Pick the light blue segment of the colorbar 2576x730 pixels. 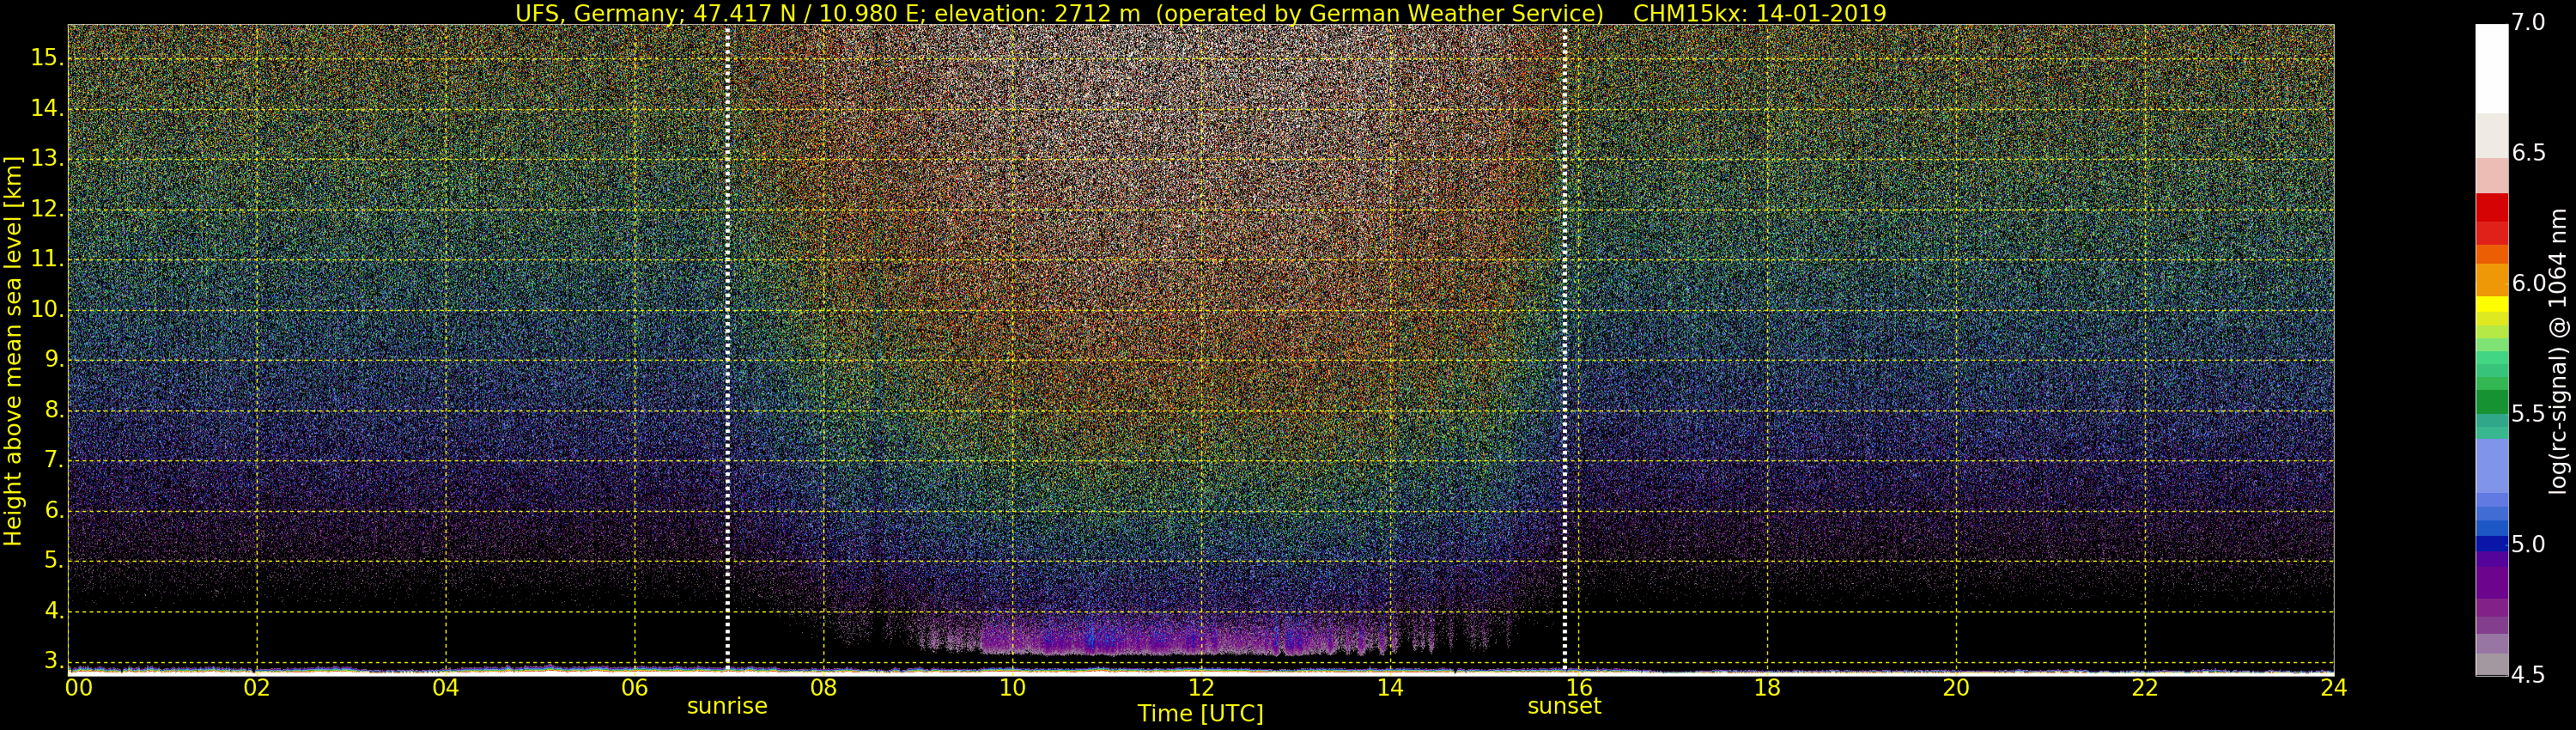click(x=2491, y=466)
